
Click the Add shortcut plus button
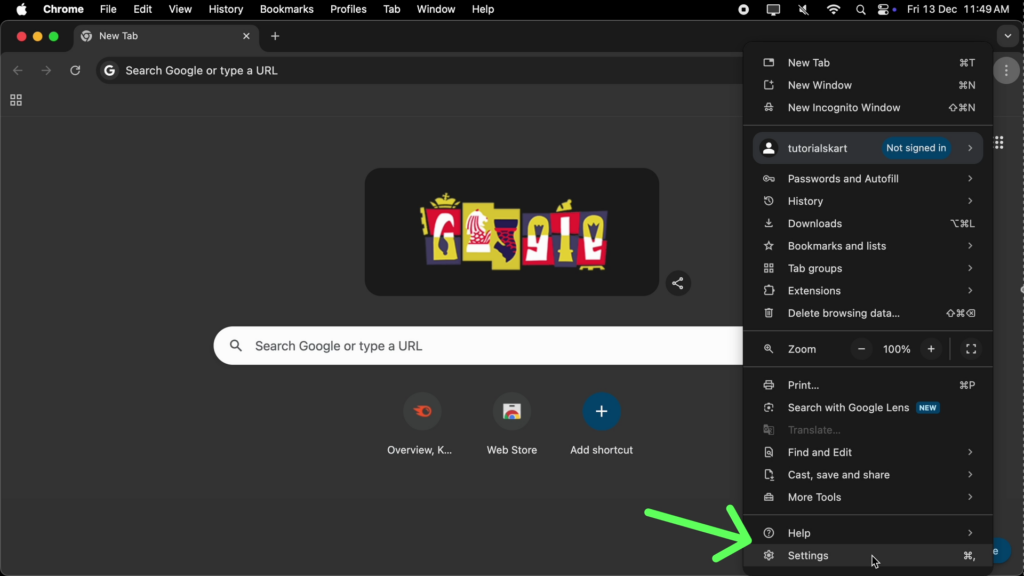coord(601,411)
